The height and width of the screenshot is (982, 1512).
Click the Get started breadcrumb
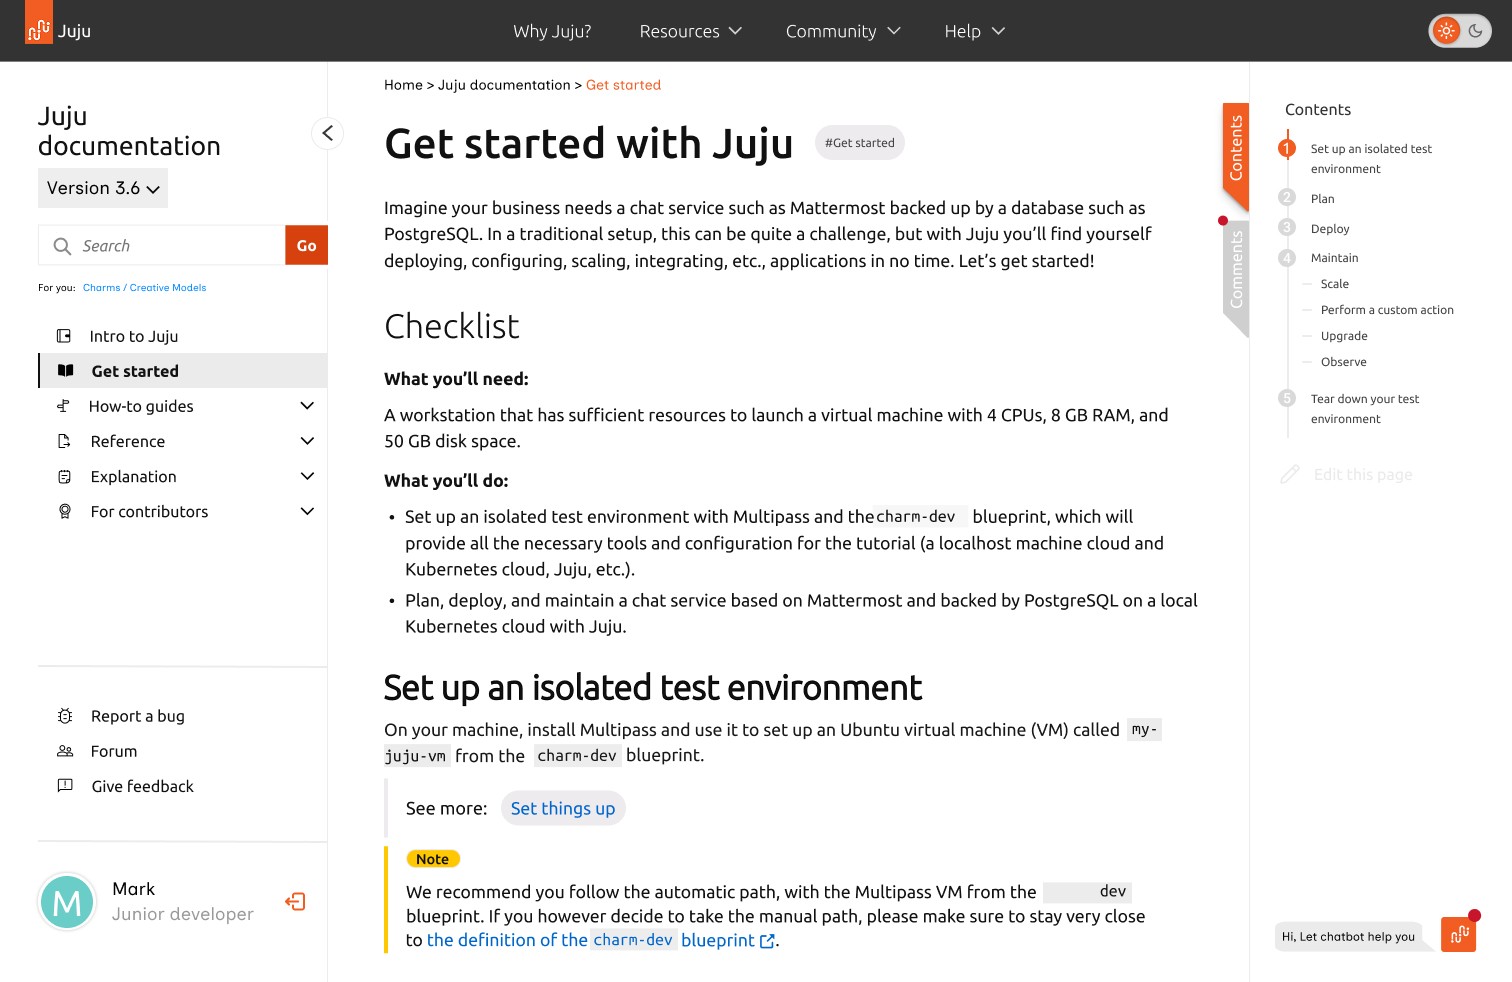pos(623,85)
